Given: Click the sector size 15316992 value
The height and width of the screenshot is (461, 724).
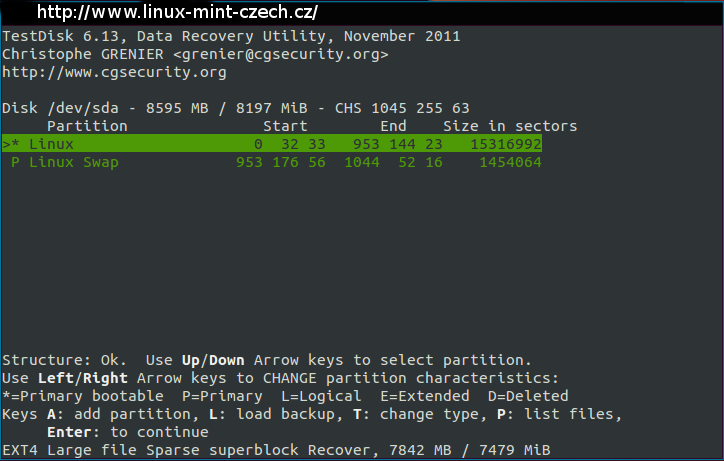Looking at the screenshot, I should pyautogui.click(x=506, y=144).
